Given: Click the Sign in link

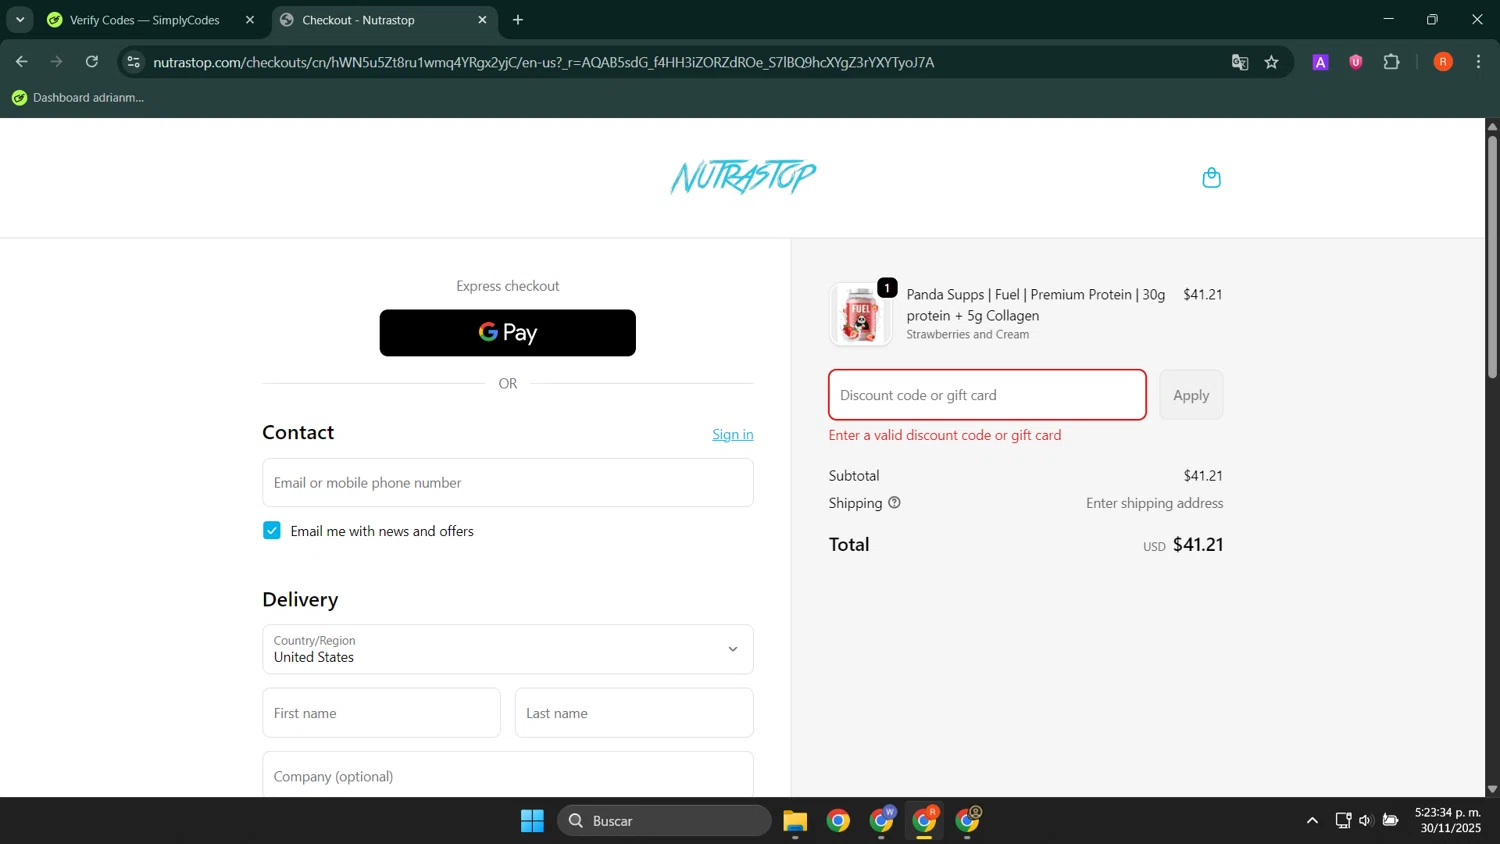Looking at the screenshot, I should 733,434.
